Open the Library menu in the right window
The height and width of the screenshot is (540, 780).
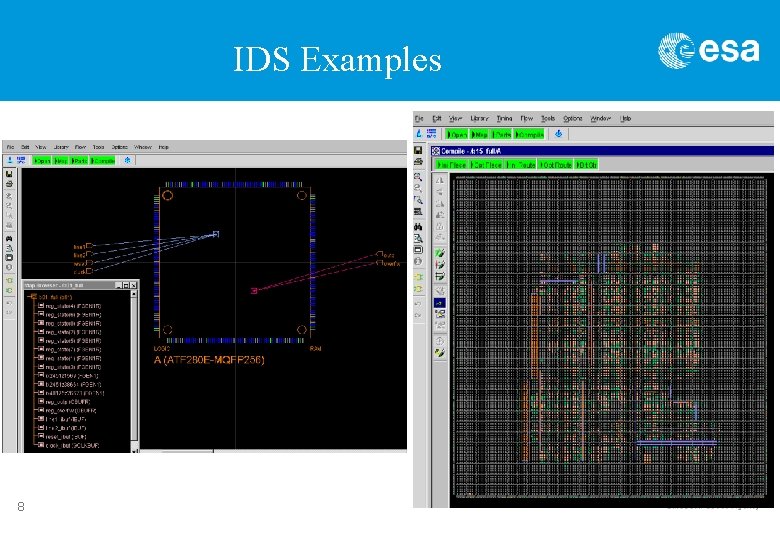pyautogui.click(x=480, y=118)
